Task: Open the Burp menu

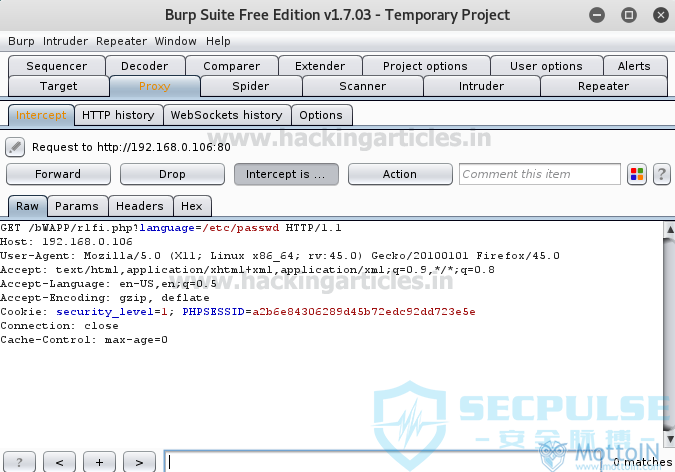Action: coord(21,41)
